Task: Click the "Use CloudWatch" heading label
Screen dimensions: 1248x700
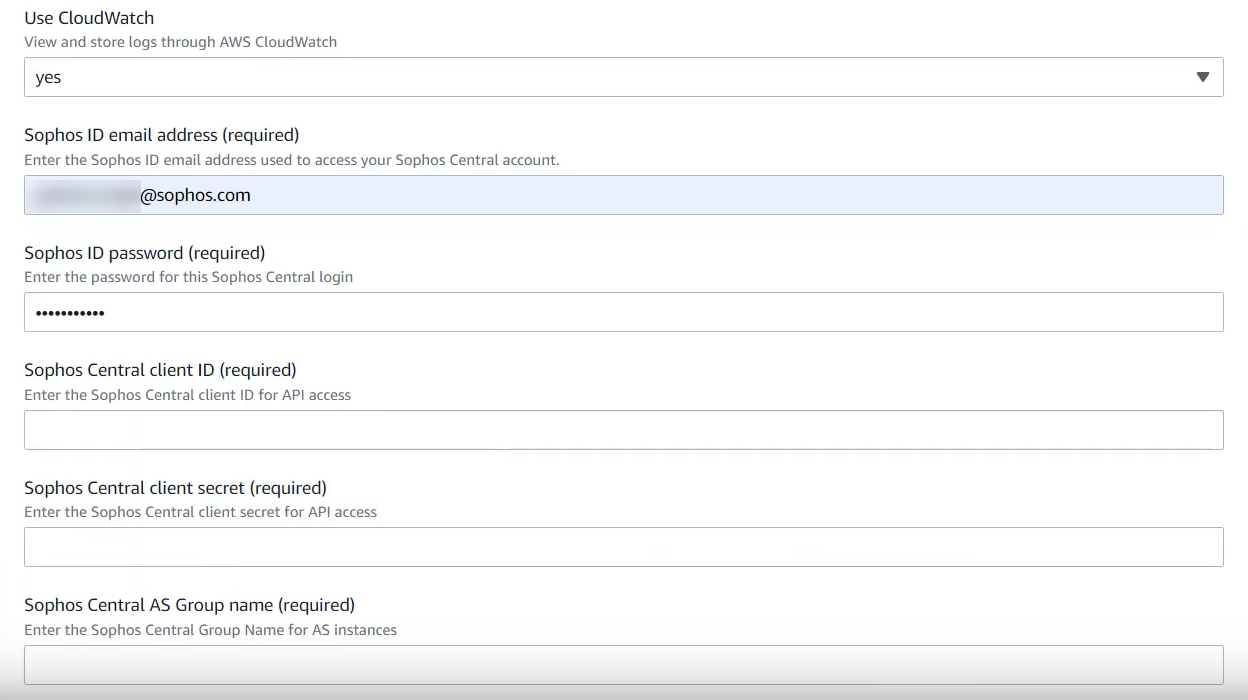Action: [89, 18]
